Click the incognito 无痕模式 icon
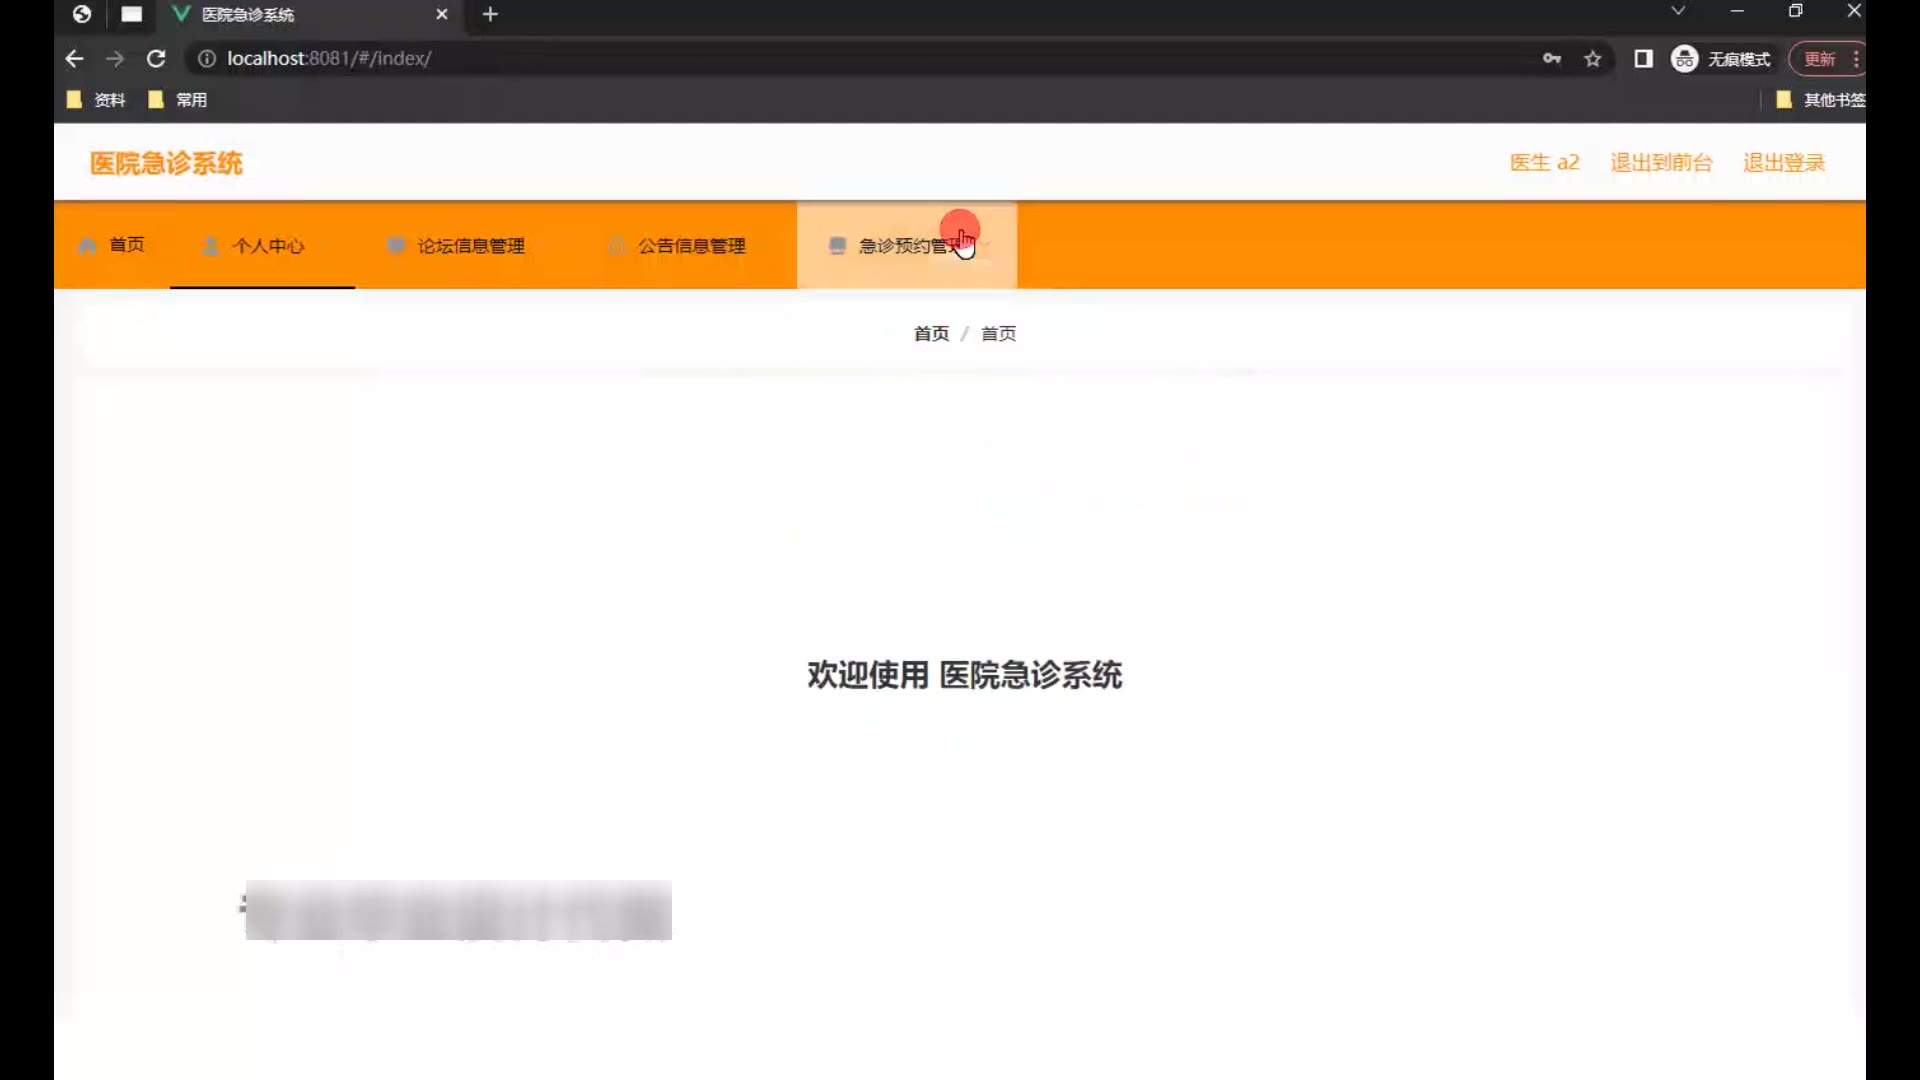Screen dimensions: 1920x1080 pos(1685,59)
